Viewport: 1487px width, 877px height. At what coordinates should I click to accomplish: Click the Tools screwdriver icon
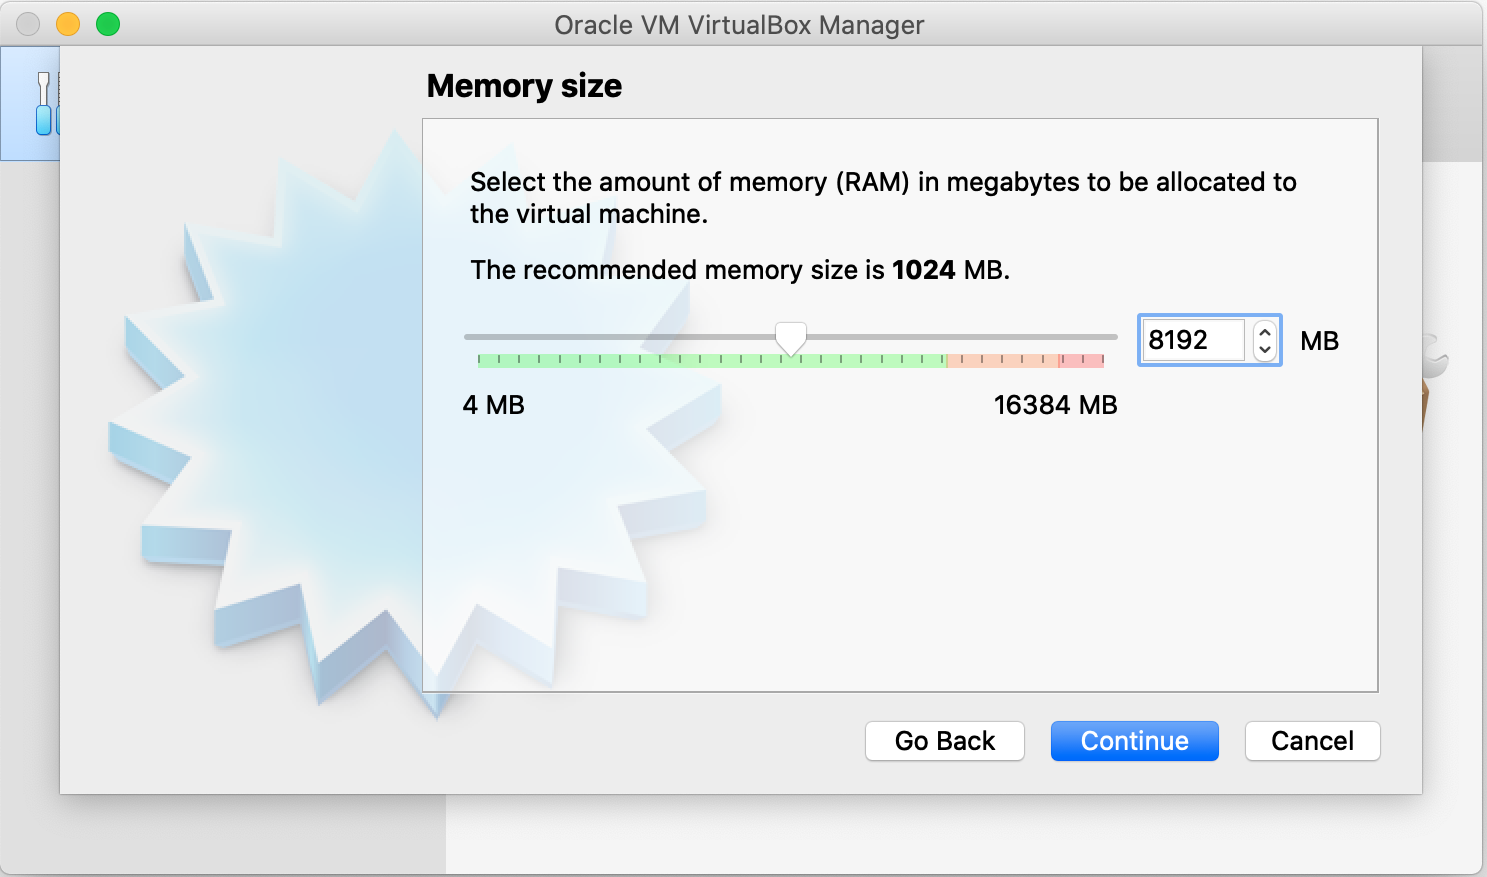point(43,103)
